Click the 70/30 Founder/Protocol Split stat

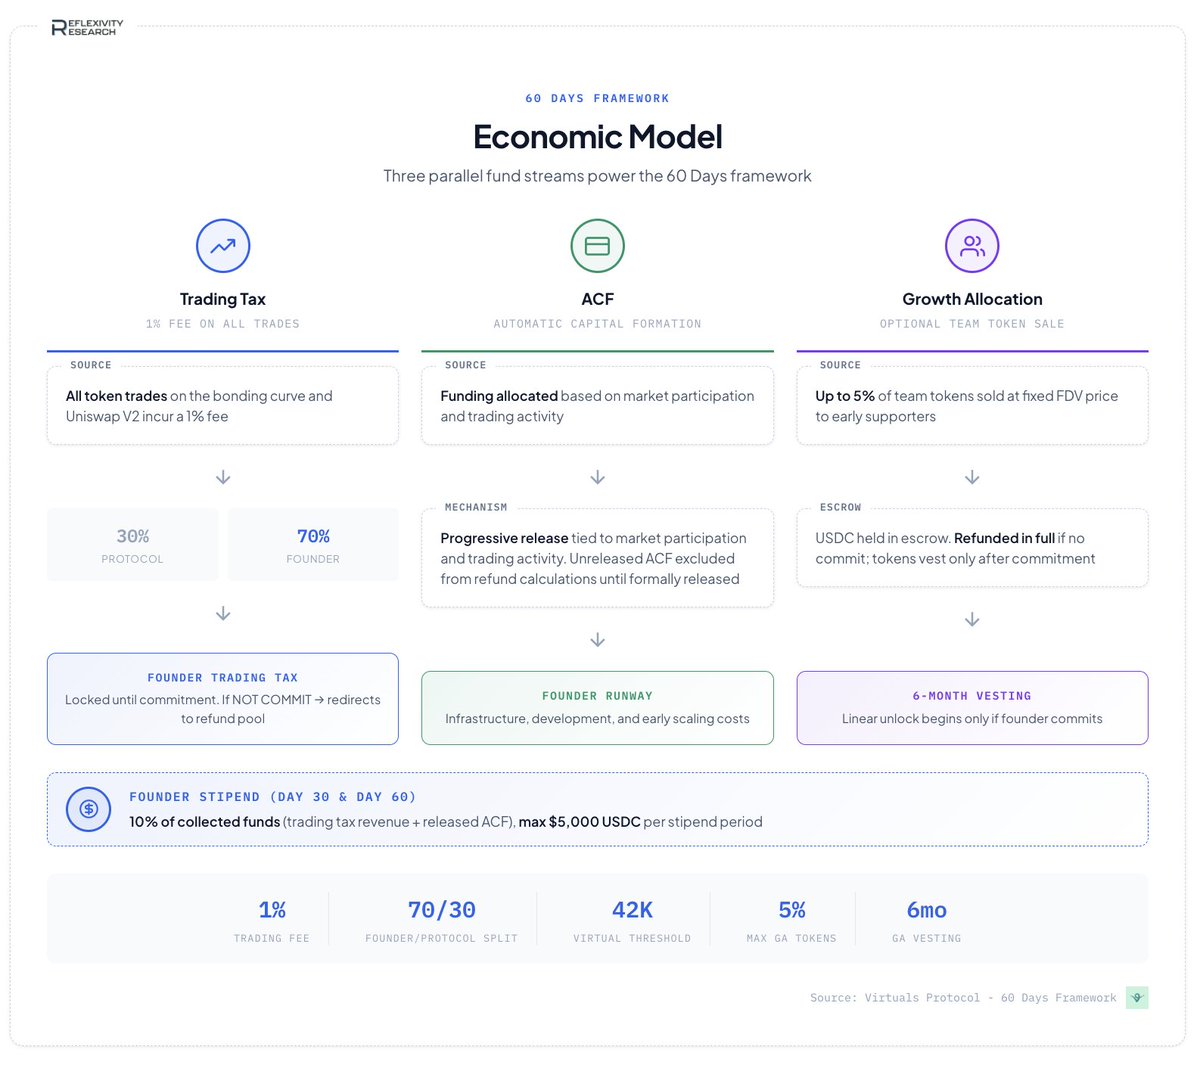pyautogui.click(x=441, y=921)
